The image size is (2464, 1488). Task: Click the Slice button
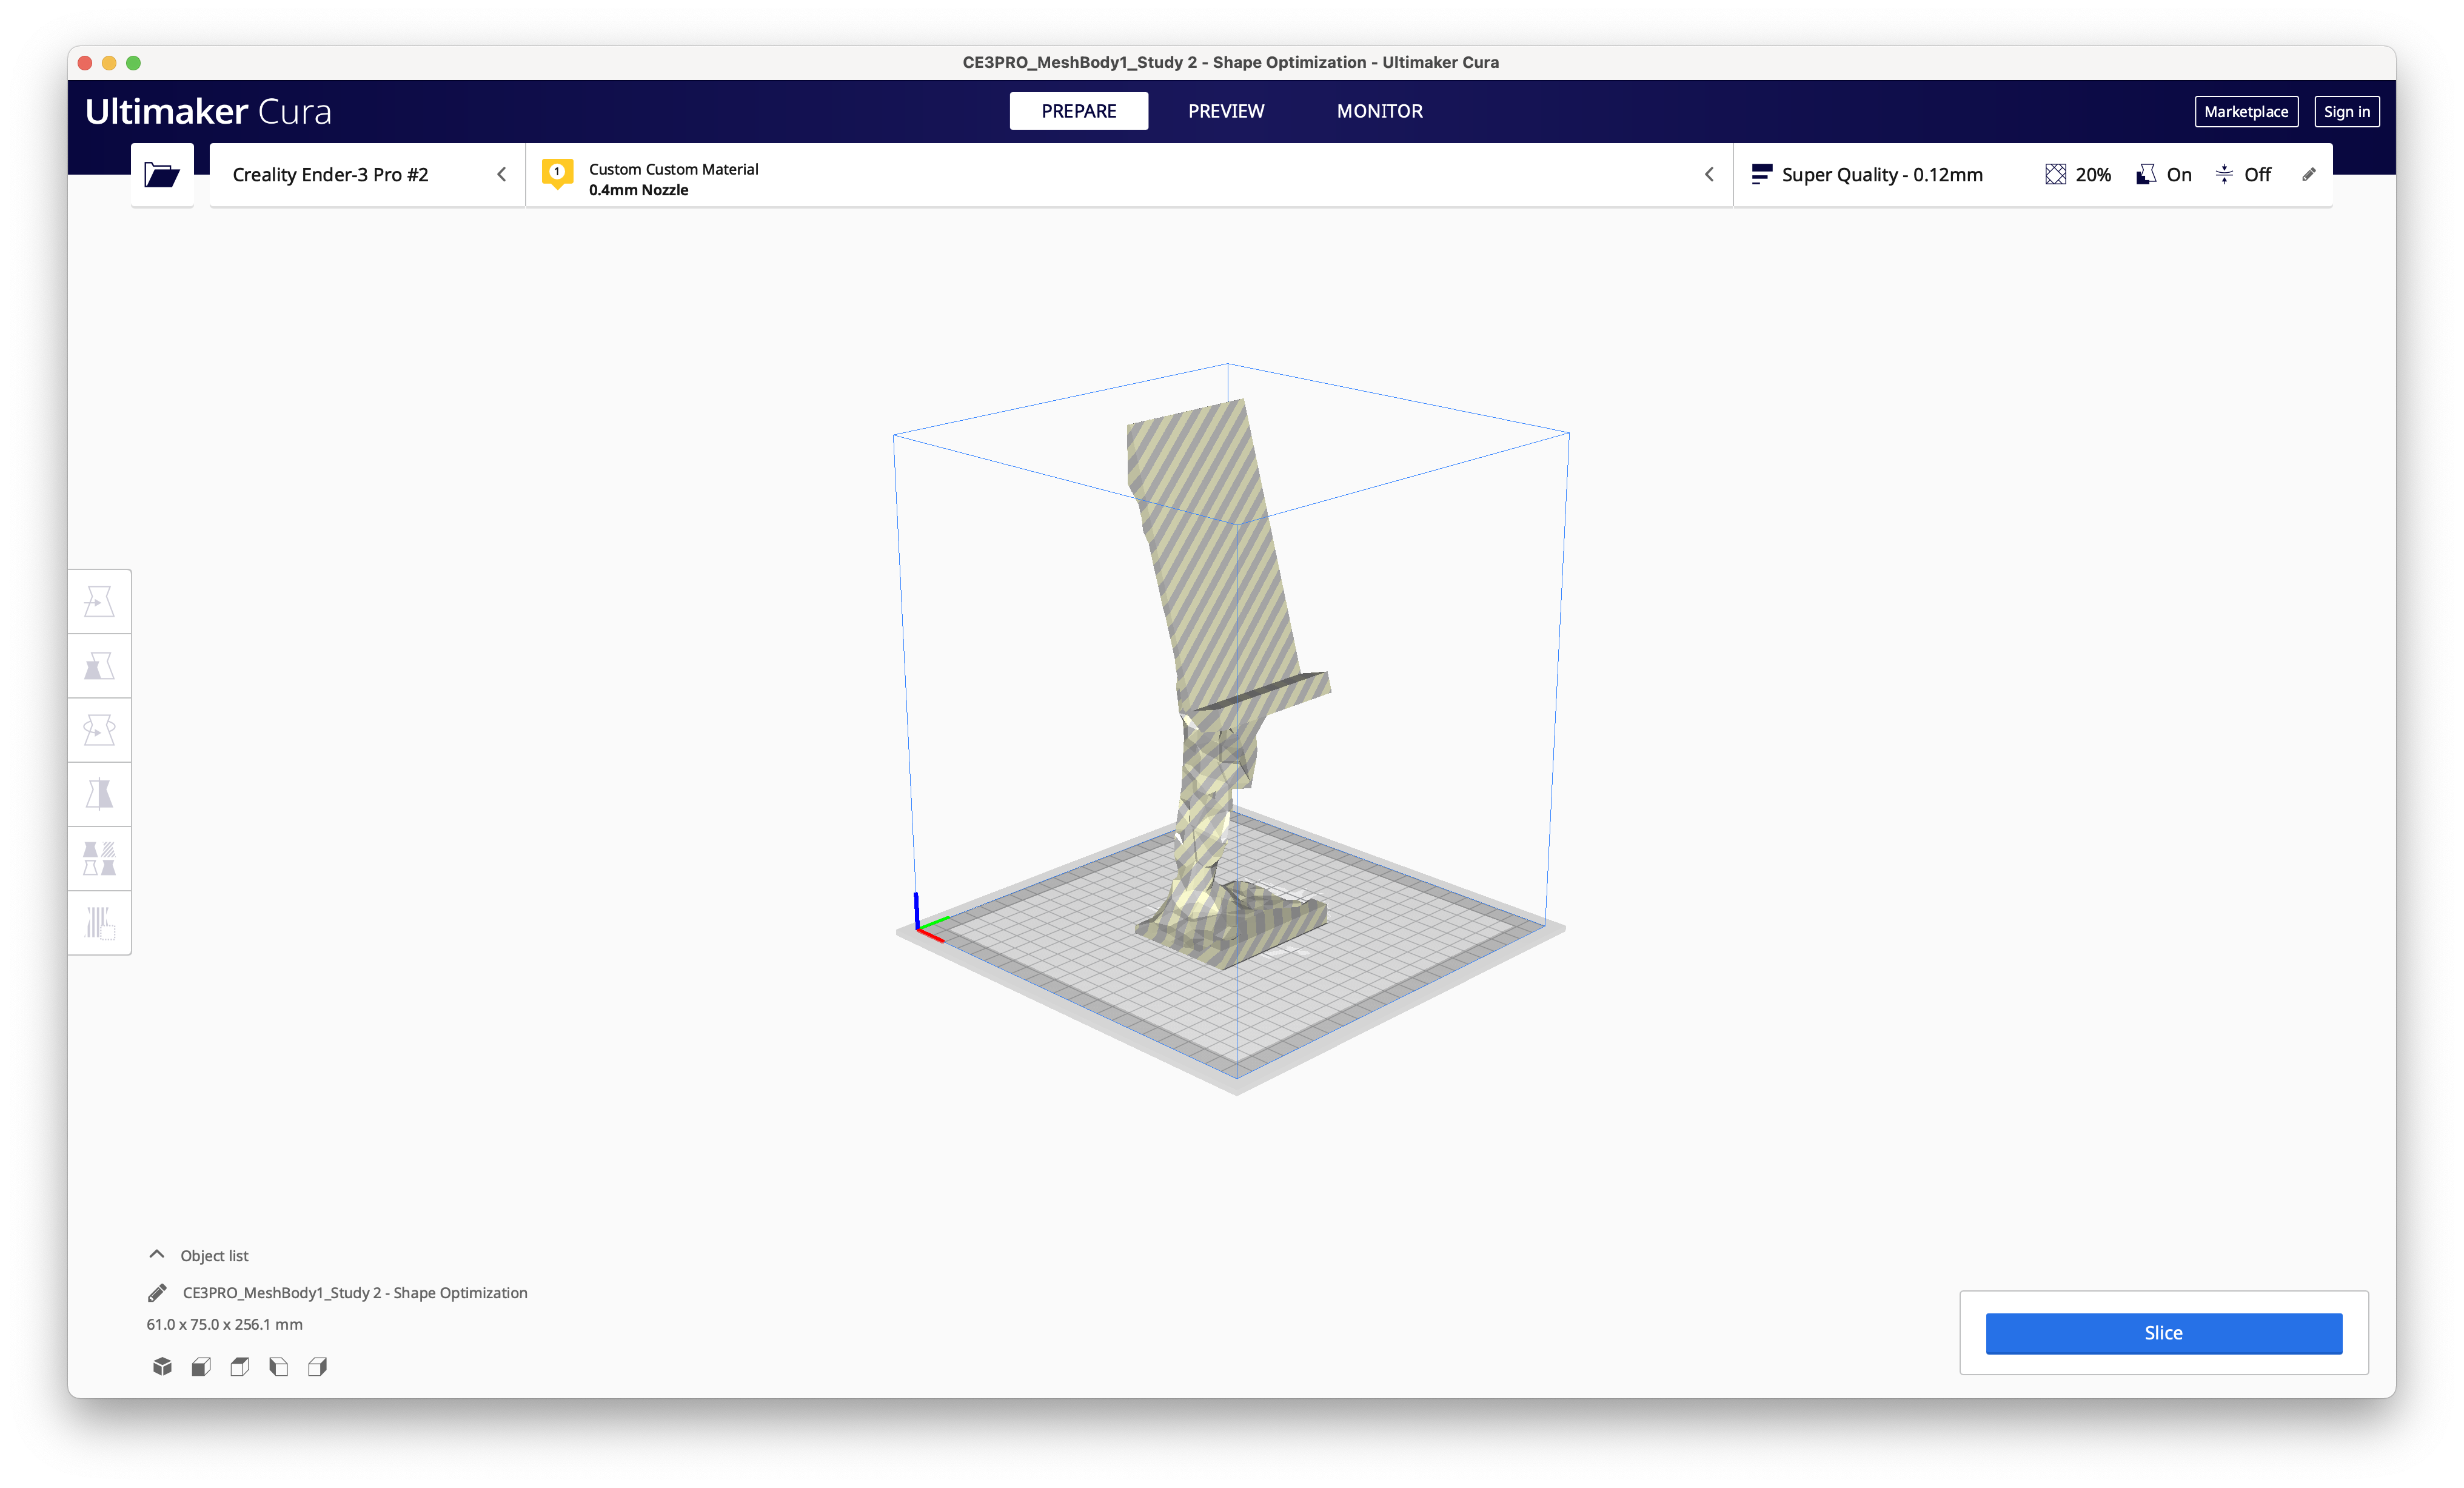(2163, 1333)
